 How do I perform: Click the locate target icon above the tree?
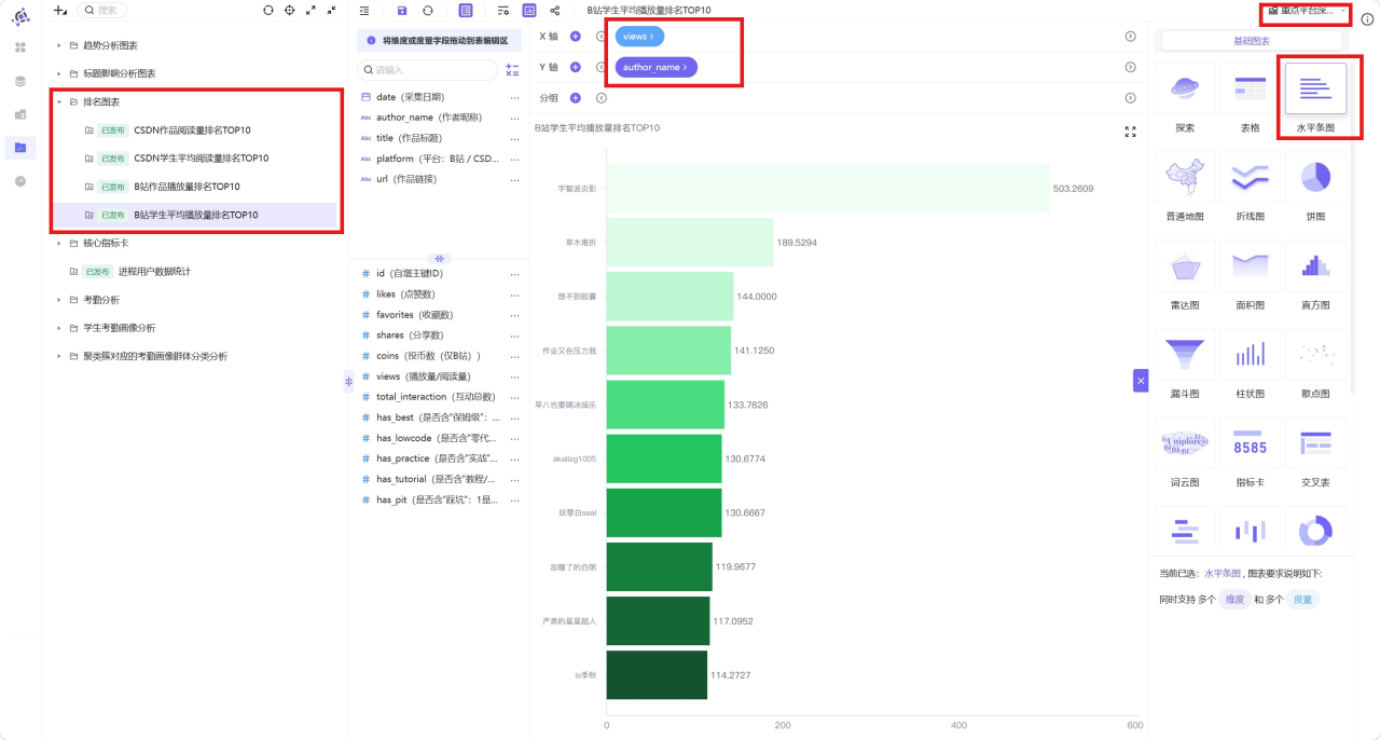coord(290,10)
